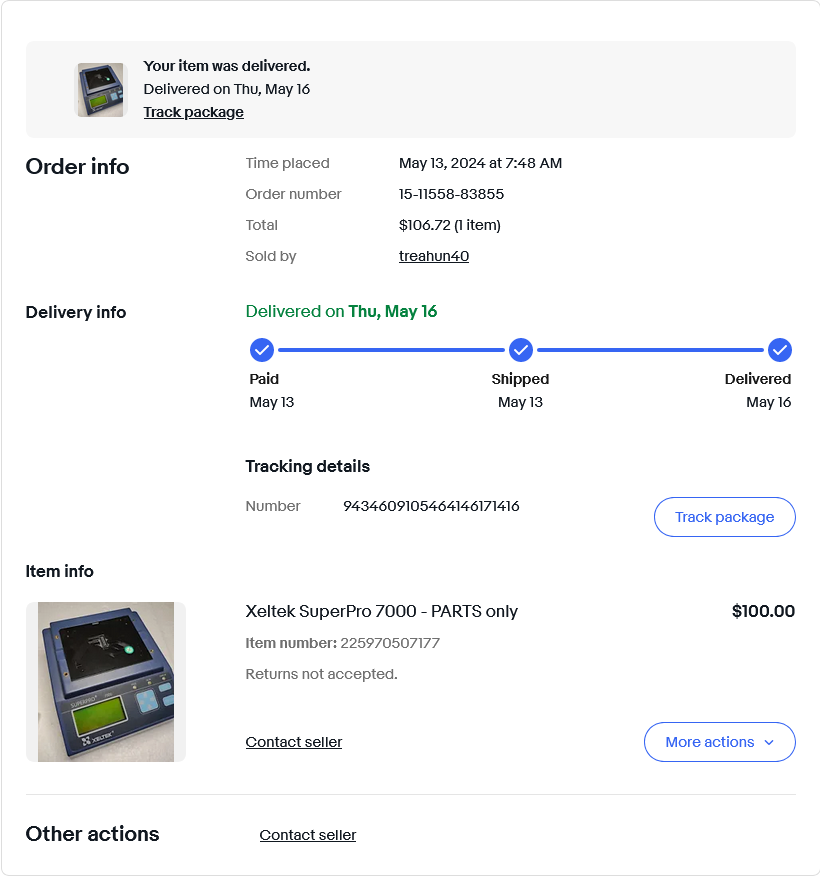This screenshot has height=876, width=820.
Task: Click the Delivered on Thu, May 16 heading
Action: [341, 311]
